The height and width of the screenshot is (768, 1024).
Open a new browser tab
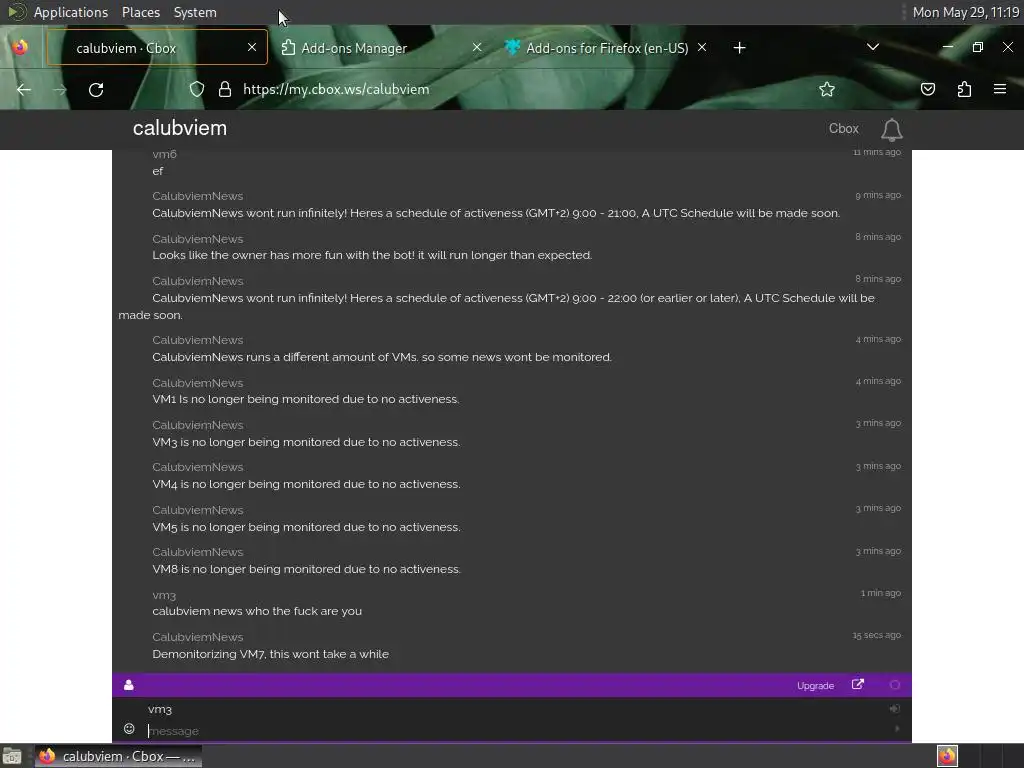739,48
